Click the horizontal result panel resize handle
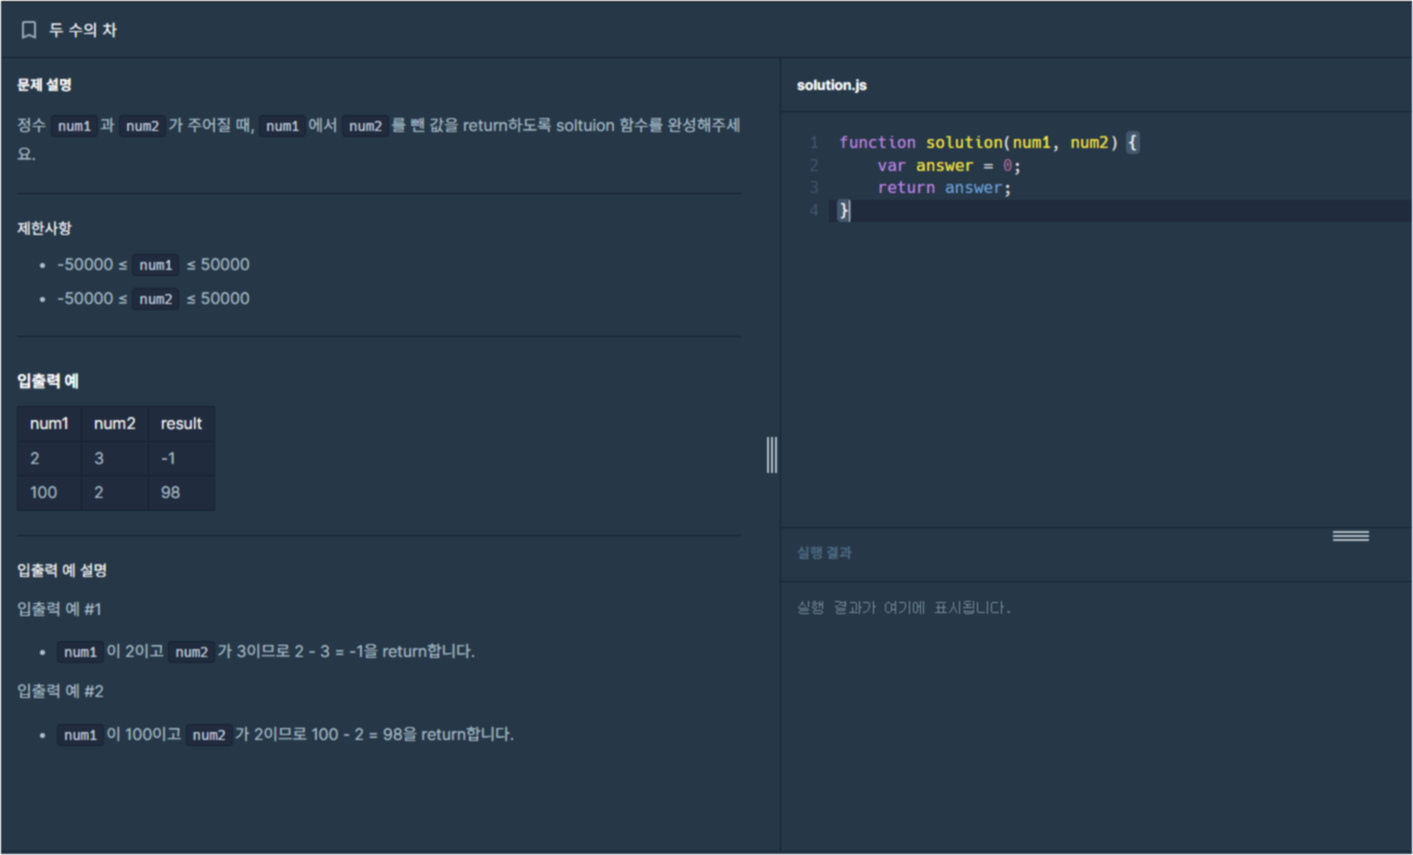This screenshot has height=855, width=1413. 1350,536
